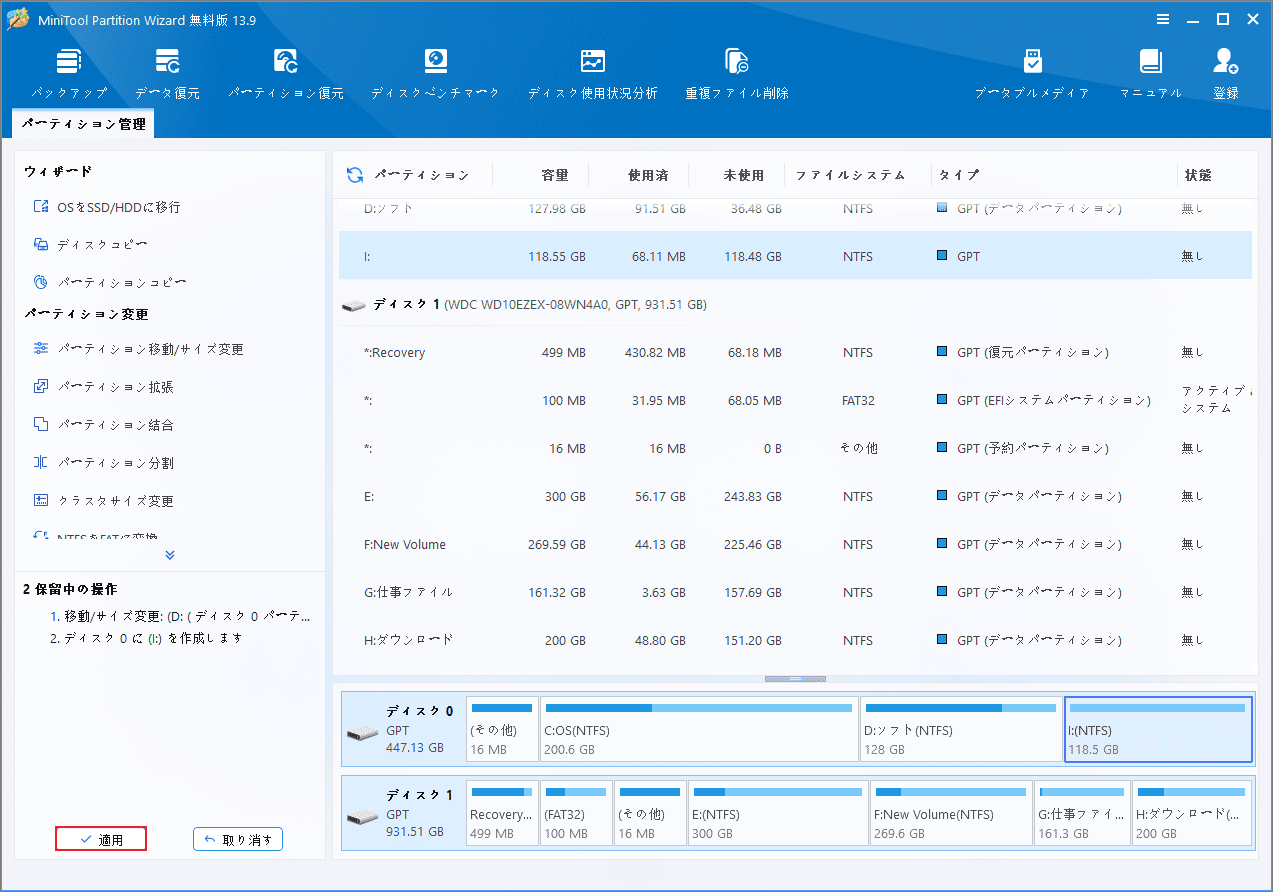
Task: Open the hamburger menu in title bar
Action: click(x=1163, y=19)
